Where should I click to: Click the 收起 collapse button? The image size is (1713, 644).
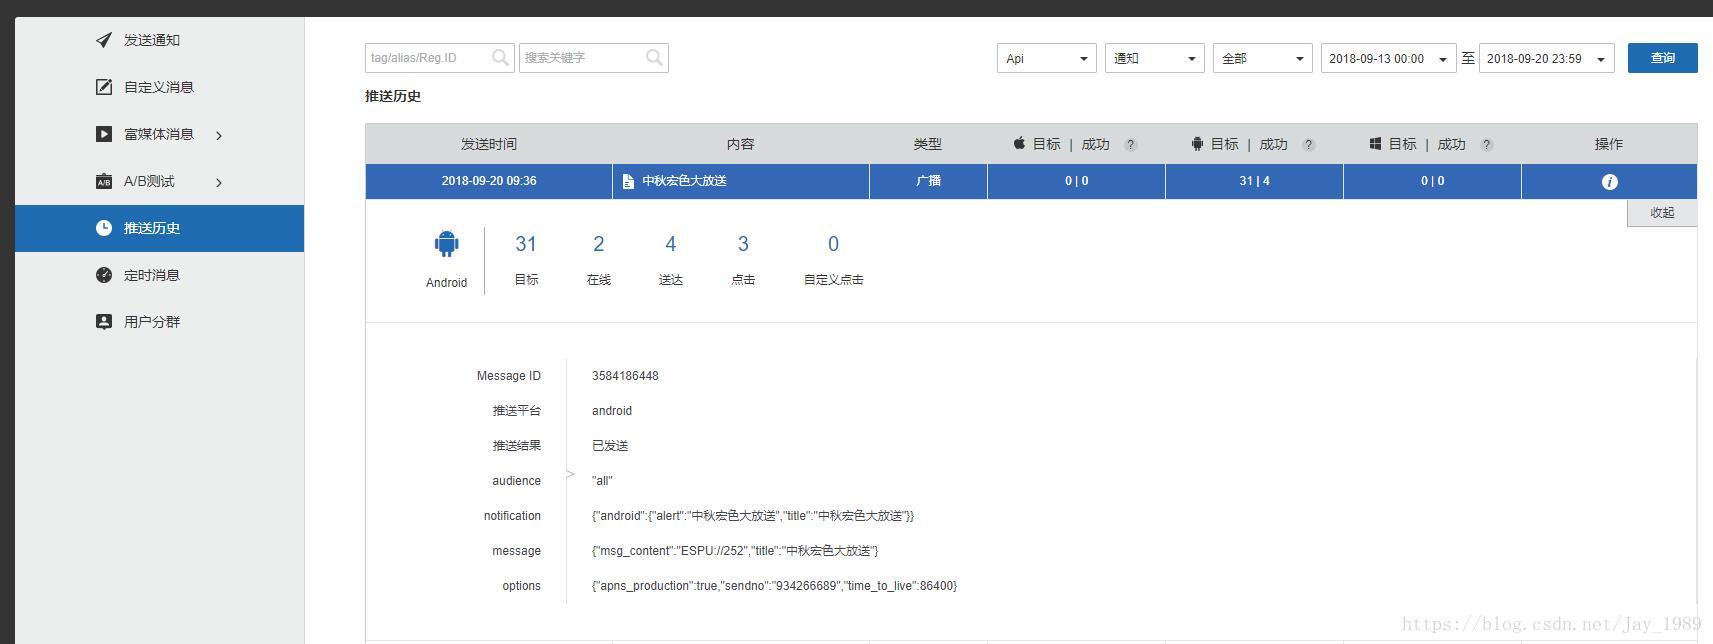point(1662,213)
